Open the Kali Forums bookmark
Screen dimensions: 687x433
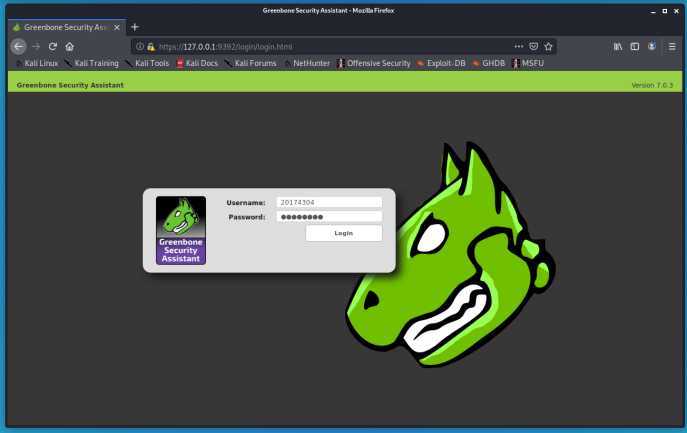pos(251,63)
